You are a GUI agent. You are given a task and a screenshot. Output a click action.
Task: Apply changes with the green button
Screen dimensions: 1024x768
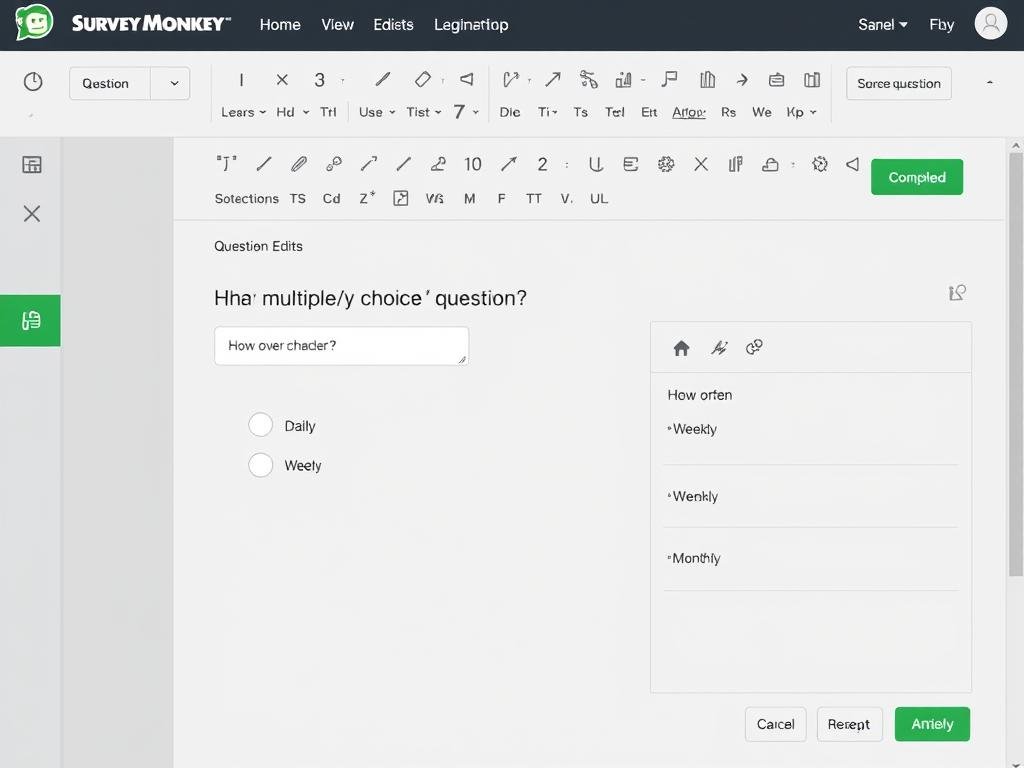(x=931, y=723)
